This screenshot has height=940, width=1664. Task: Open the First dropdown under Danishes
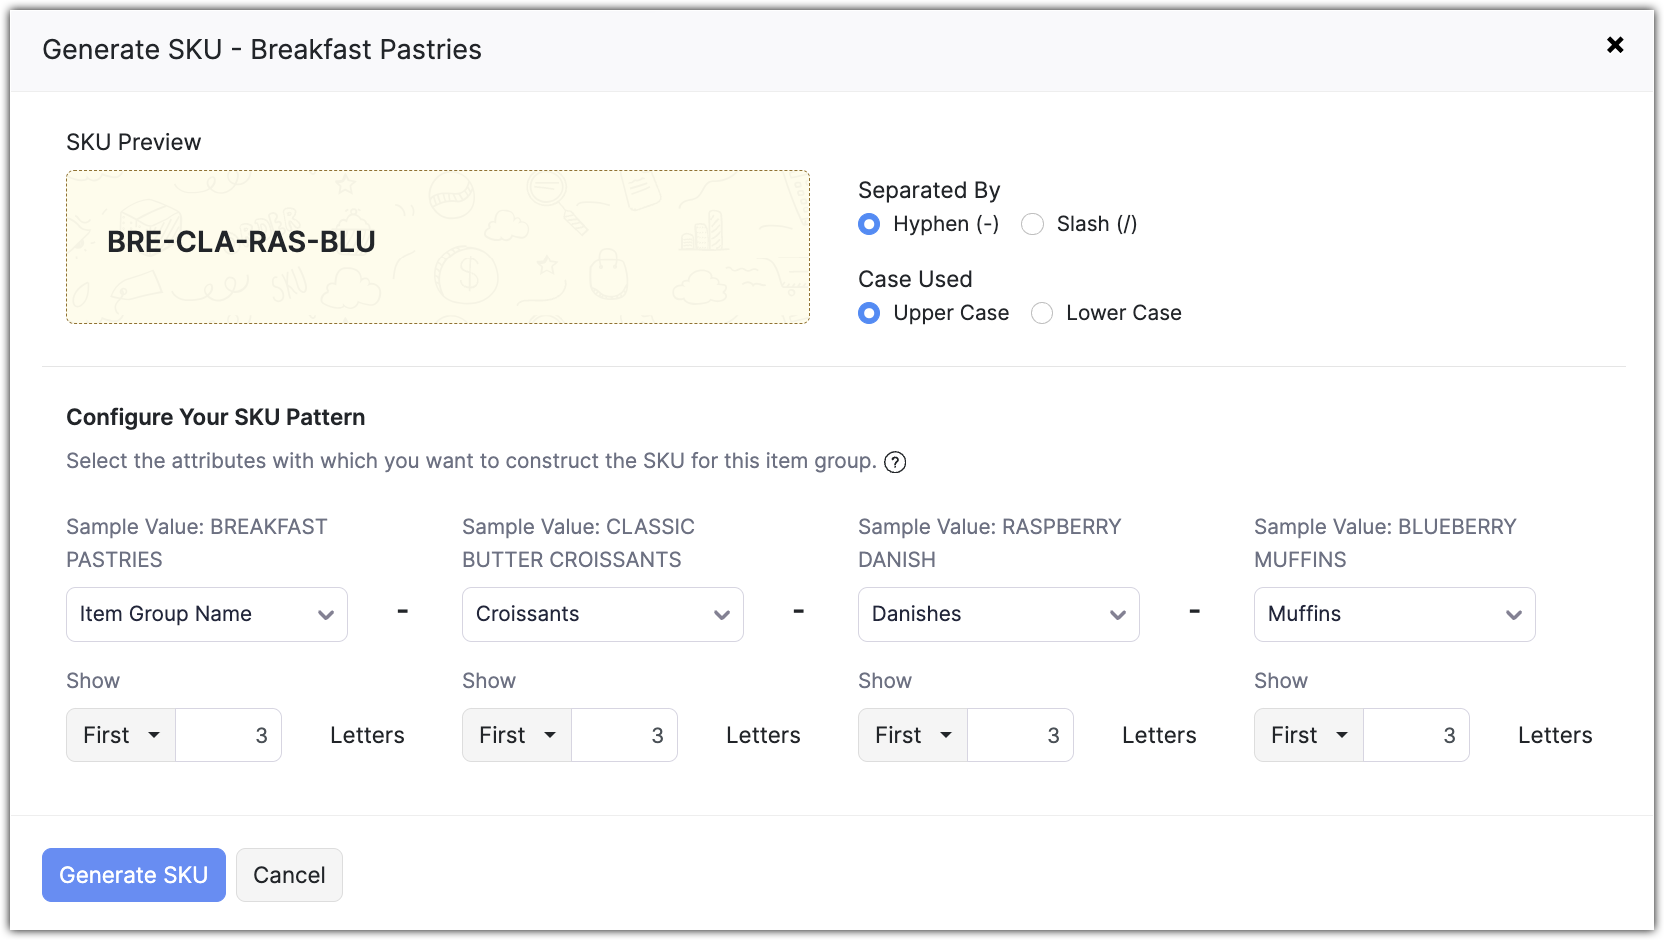[913, 735]
